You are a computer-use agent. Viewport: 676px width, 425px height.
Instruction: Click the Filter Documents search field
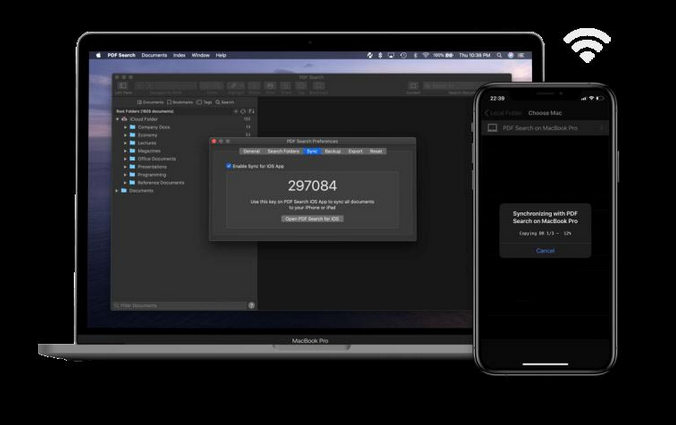(180, 306)
